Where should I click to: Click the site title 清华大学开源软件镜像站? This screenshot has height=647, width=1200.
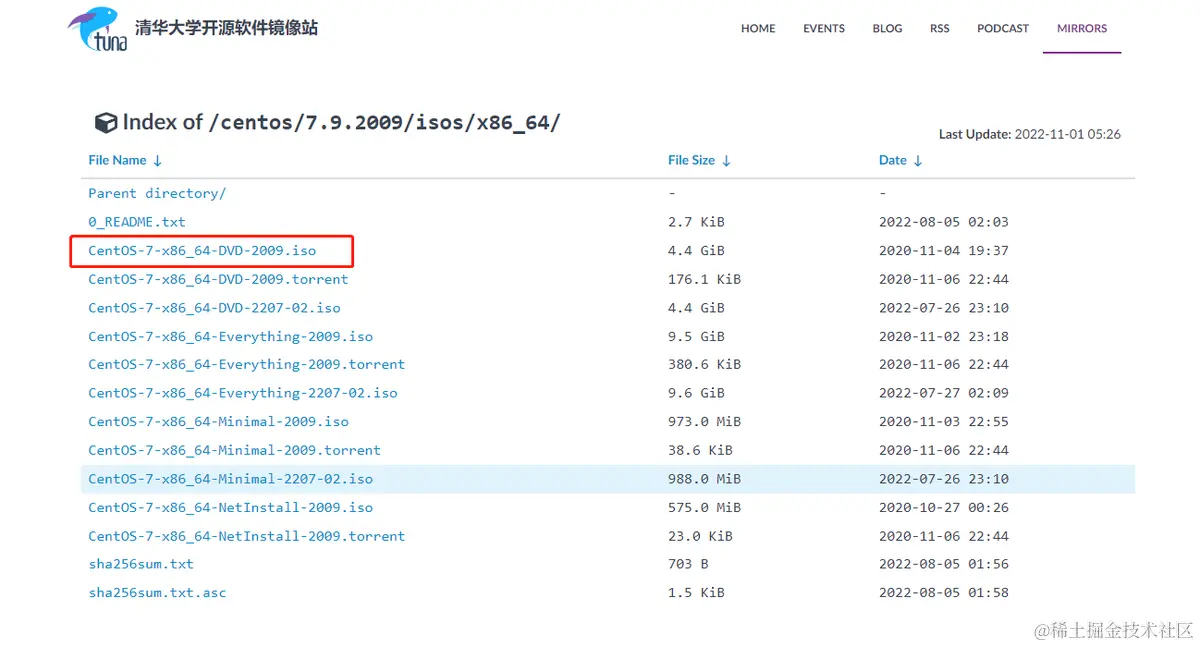click(227, 28)
